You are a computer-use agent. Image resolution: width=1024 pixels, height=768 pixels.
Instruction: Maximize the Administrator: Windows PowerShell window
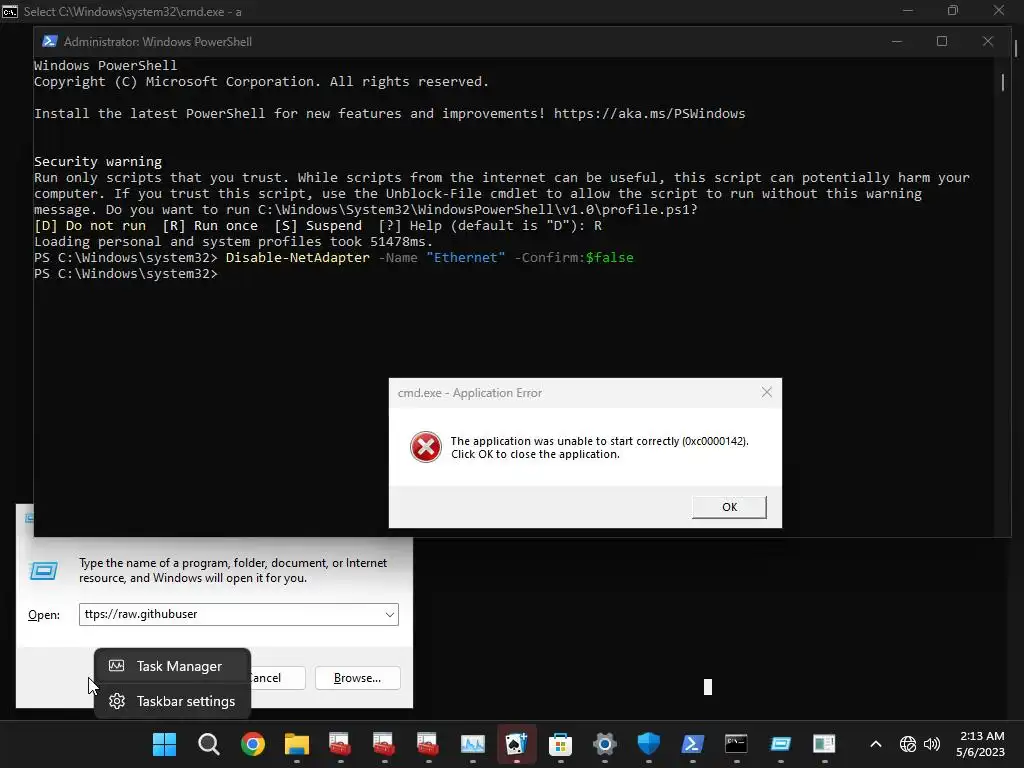942,41
